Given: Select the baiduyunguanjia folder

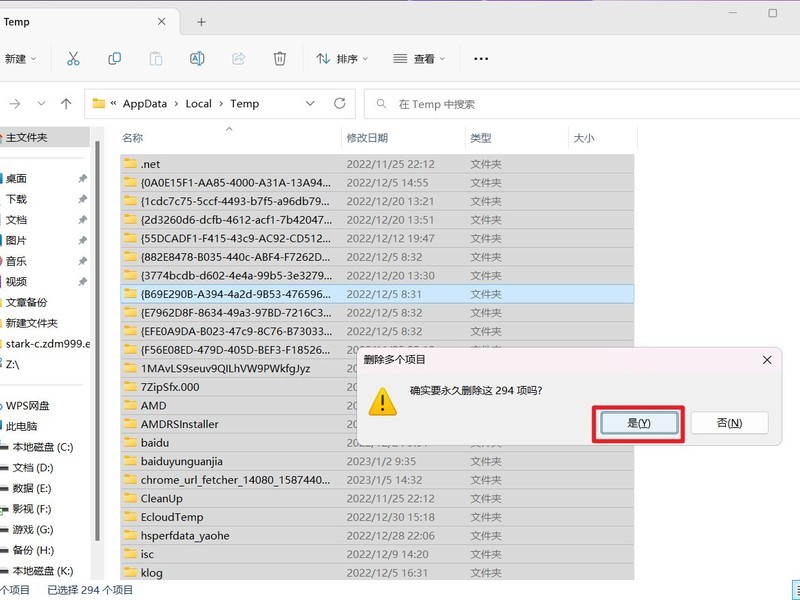Looking at the screenshot, I should pyautogui.click(x=377, y=461).
